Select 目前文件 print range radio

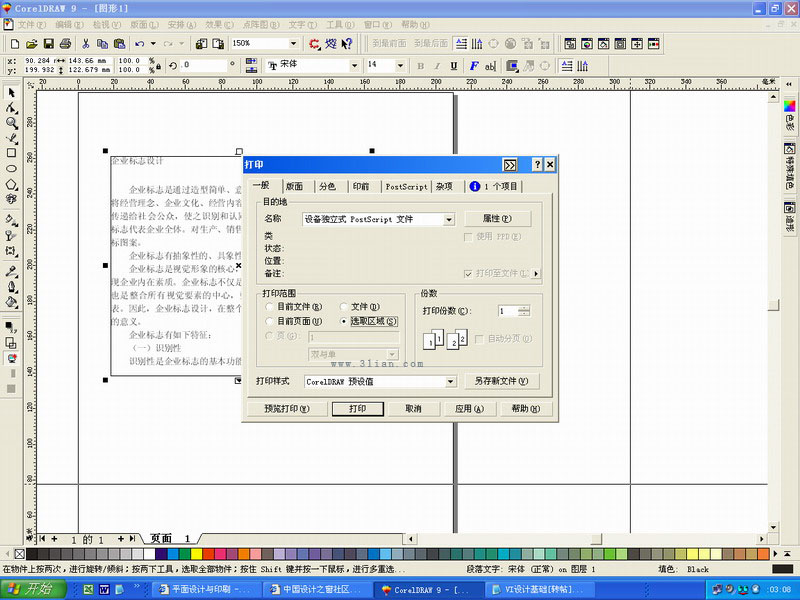point(294,307)
